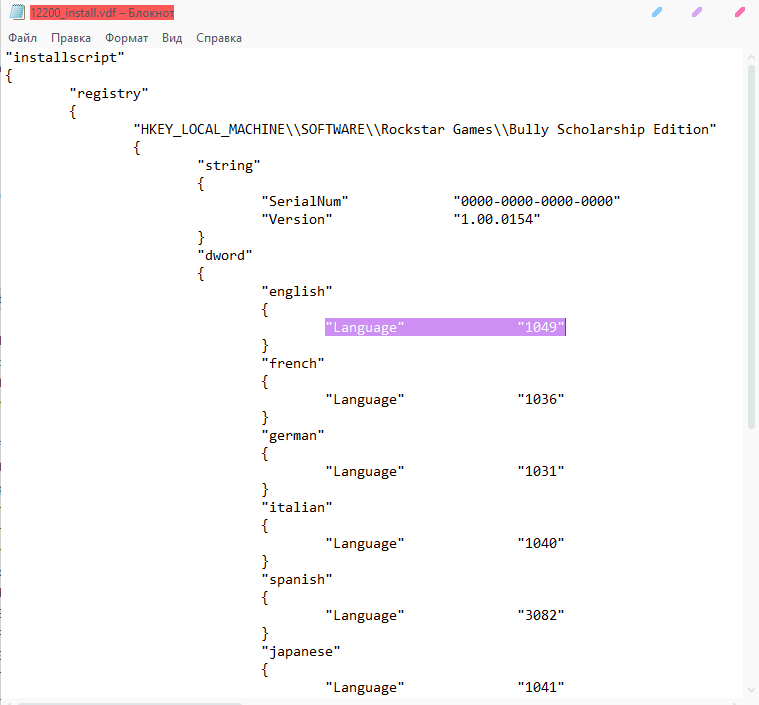Open the Вид menu

click(x=172, y=38)
